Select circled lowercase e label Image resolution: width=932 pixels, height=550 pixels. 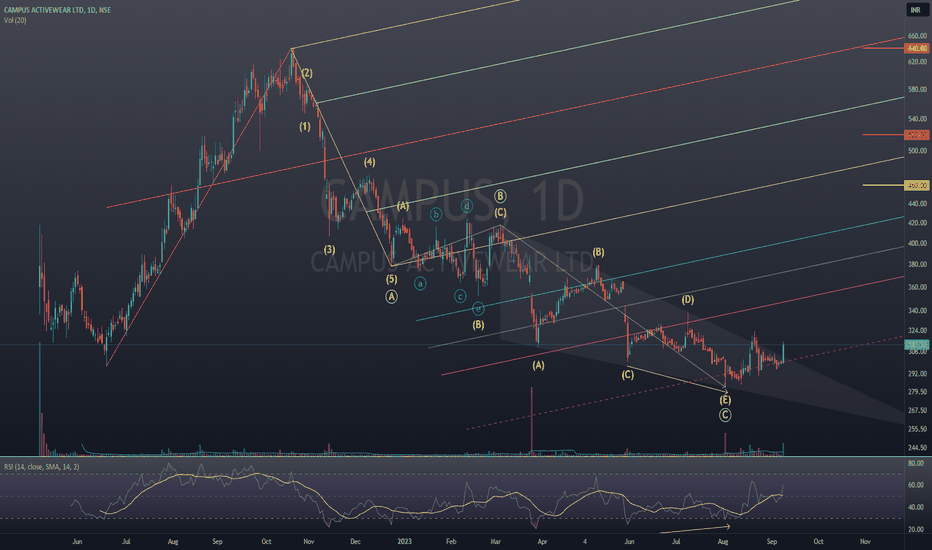pyautogui.click(x=478, y=308)
